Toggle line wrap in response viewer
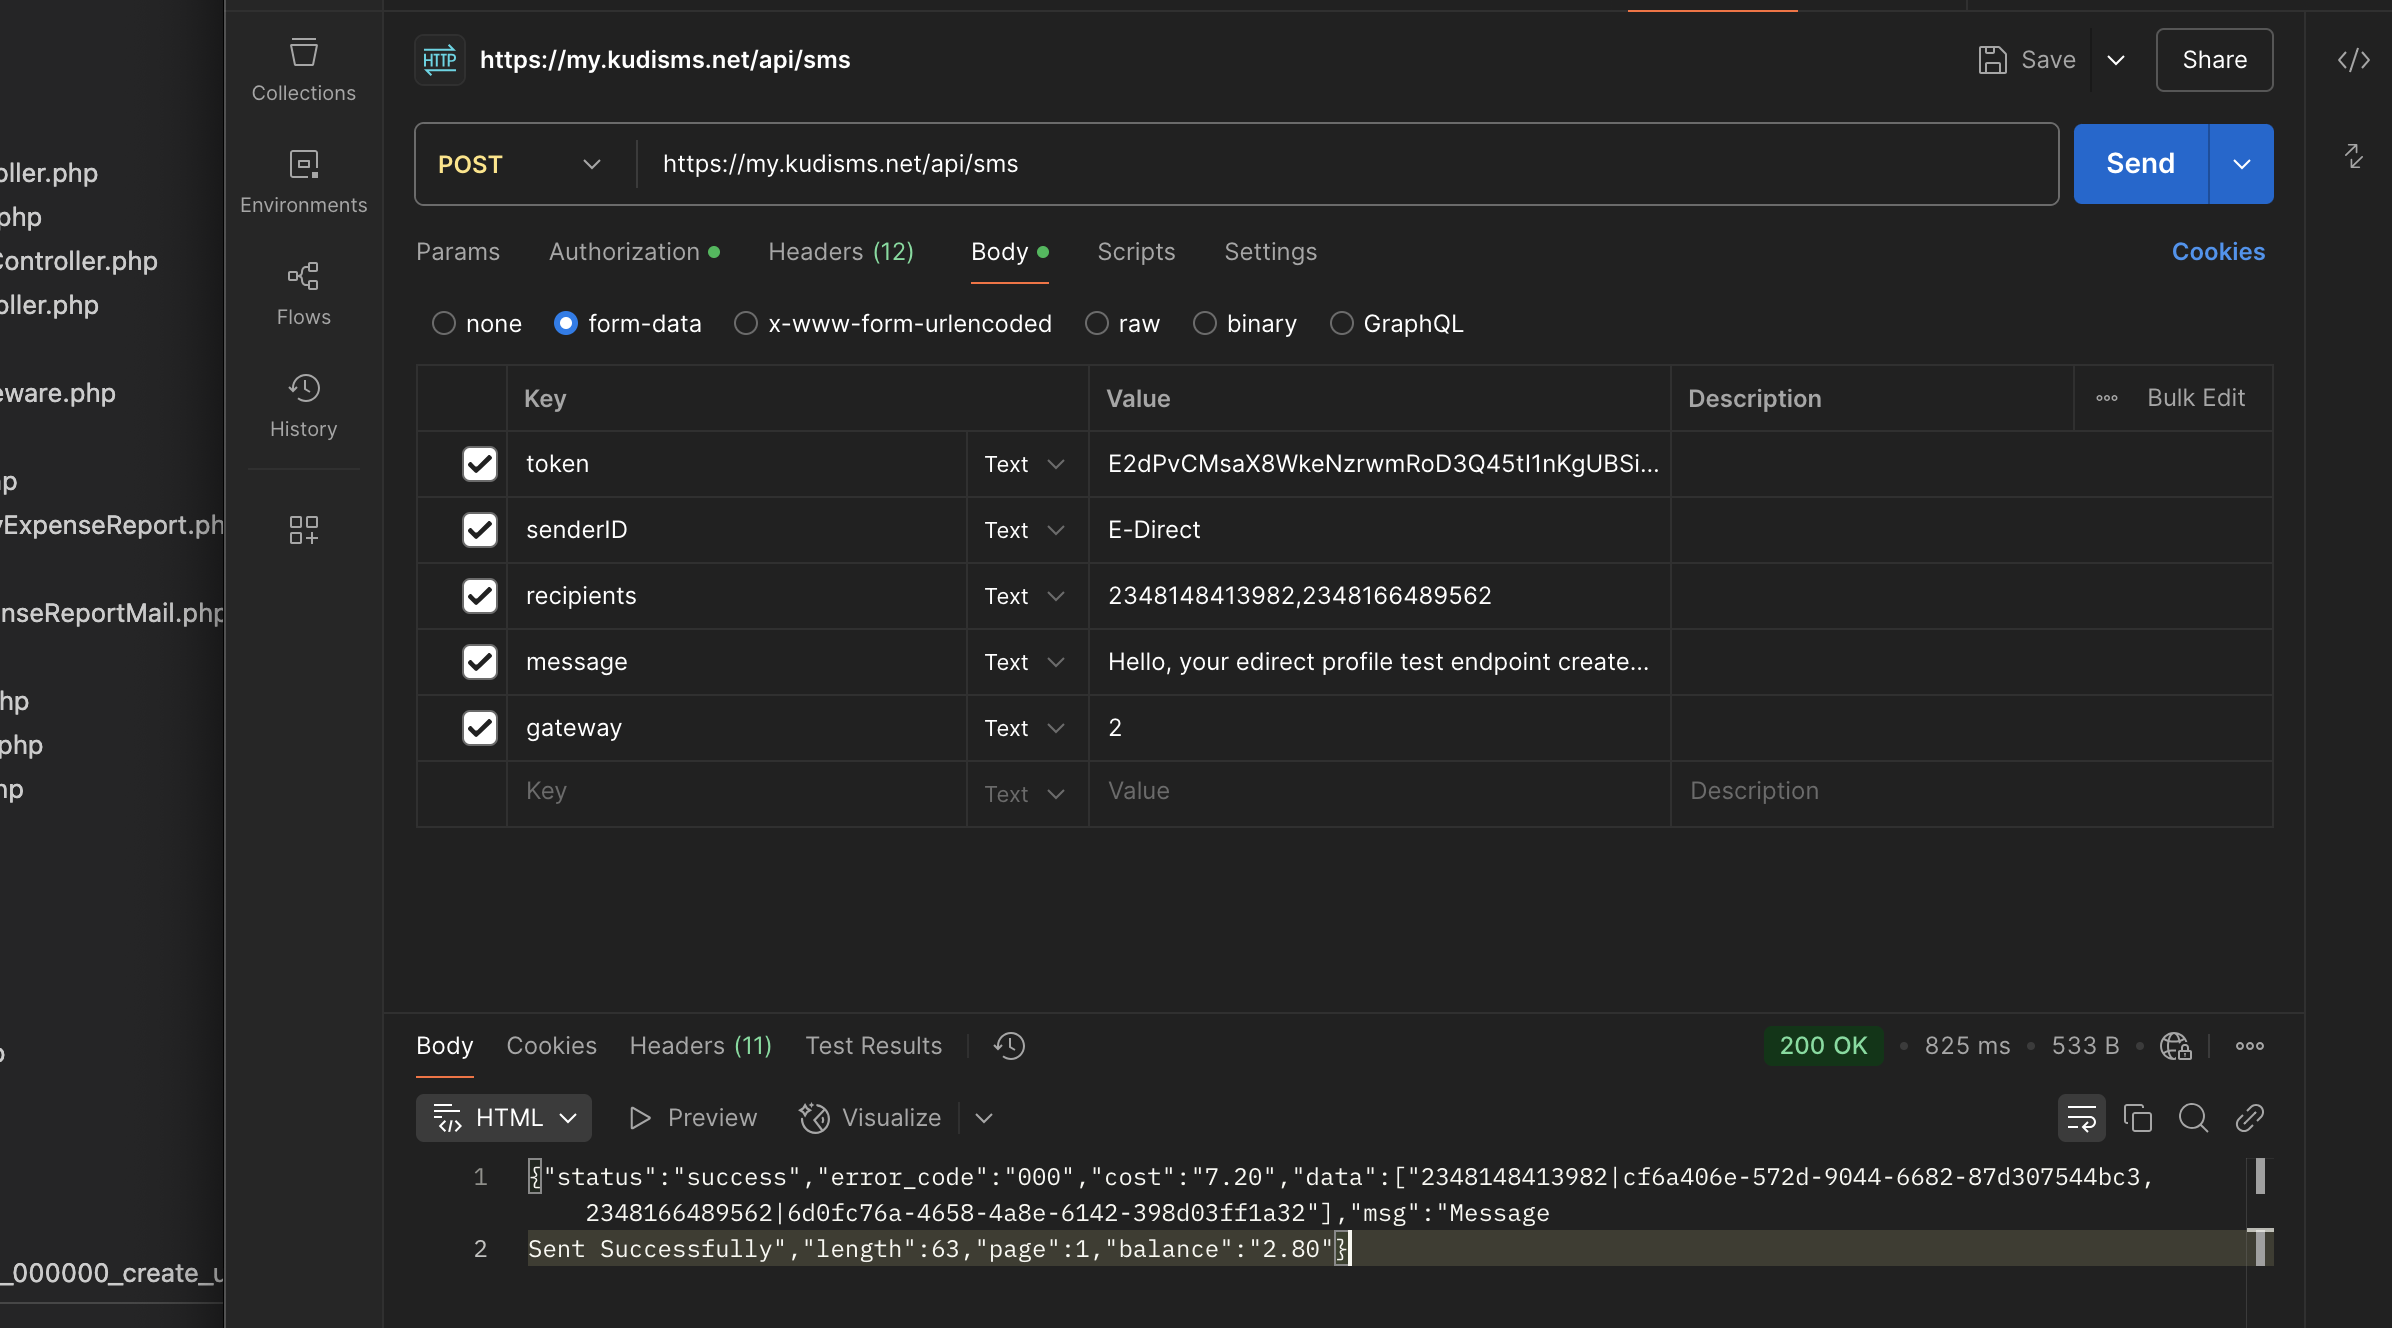Image resolution: width=2392 pixels, height=1328 pixels. [2081, 1118]
